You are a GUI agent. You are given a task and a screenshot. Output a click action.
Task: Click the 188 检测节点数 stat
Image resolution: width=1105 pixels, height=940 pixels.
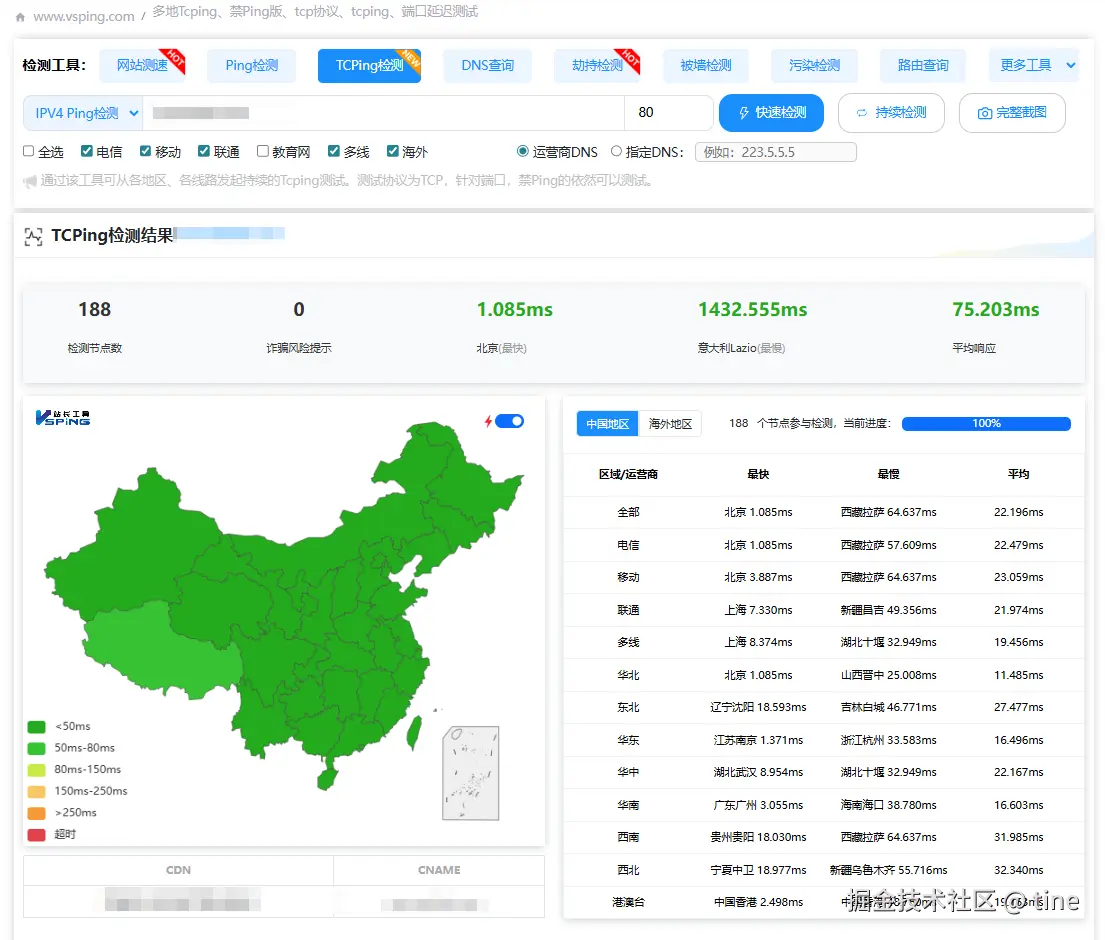point(94,309)
